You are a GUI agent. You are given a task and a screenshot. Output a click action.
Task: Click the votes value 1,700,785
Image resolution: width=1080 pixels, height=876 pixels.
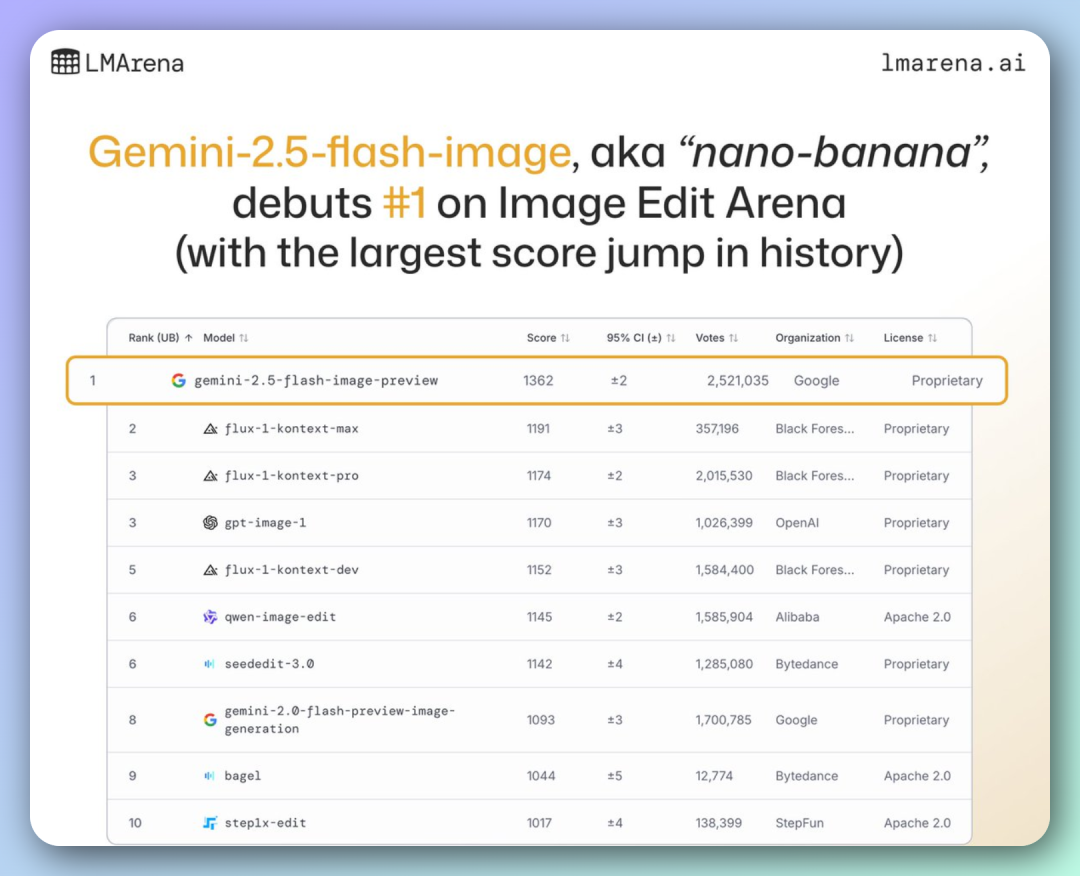coord(723,720)
